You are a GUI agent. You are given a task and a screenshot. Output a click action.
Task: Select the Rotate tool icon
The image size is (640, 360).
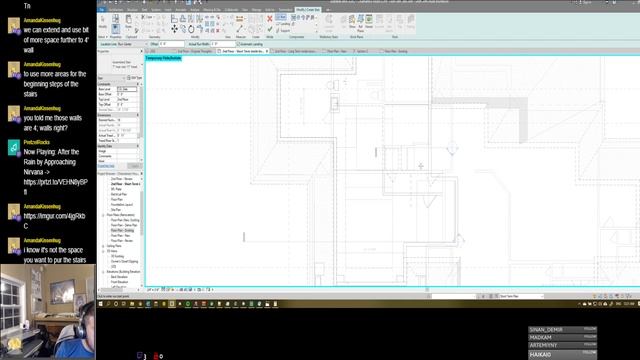[191, 29]
